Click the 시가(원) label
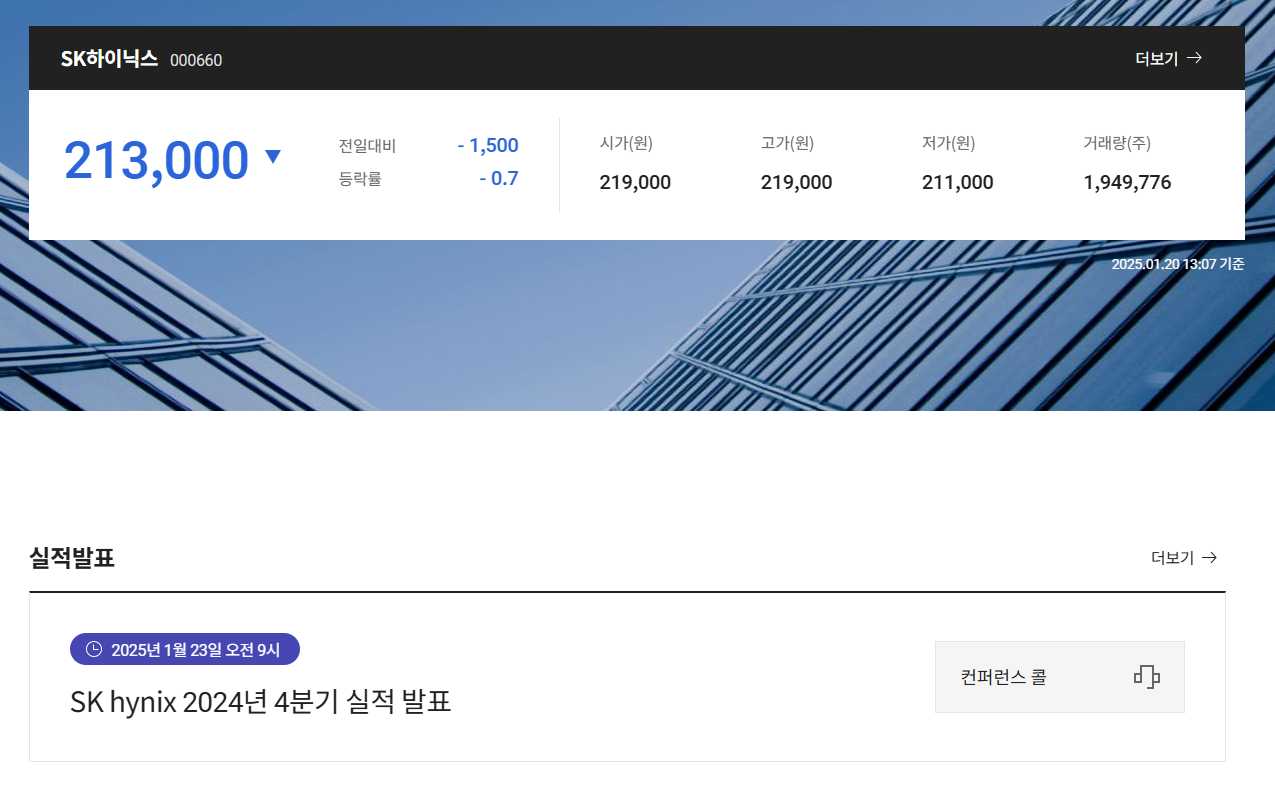 click(x=626, y=143)
